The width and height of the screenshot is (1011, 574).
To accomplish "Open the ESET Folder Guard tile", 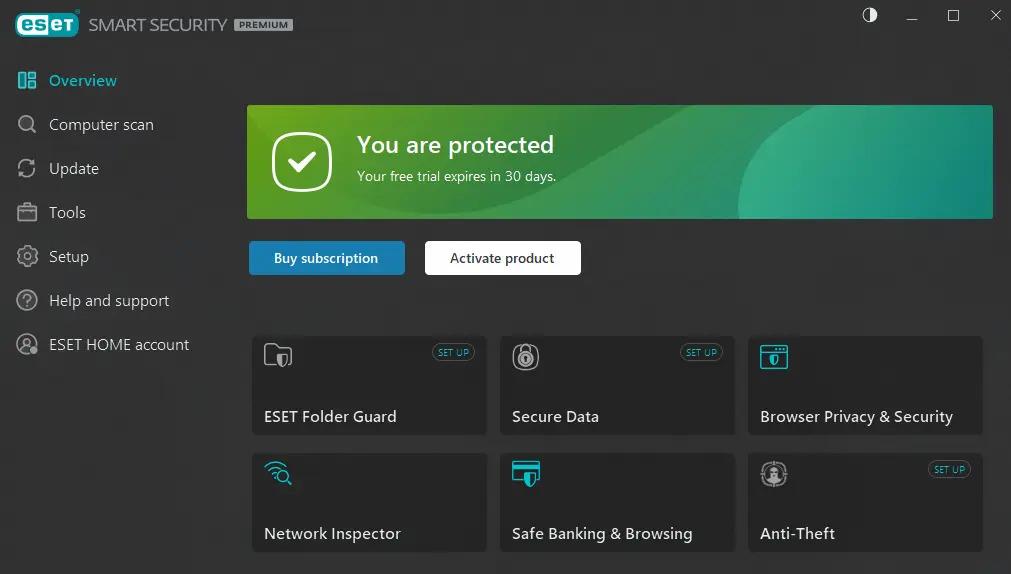I will (369, 385).
